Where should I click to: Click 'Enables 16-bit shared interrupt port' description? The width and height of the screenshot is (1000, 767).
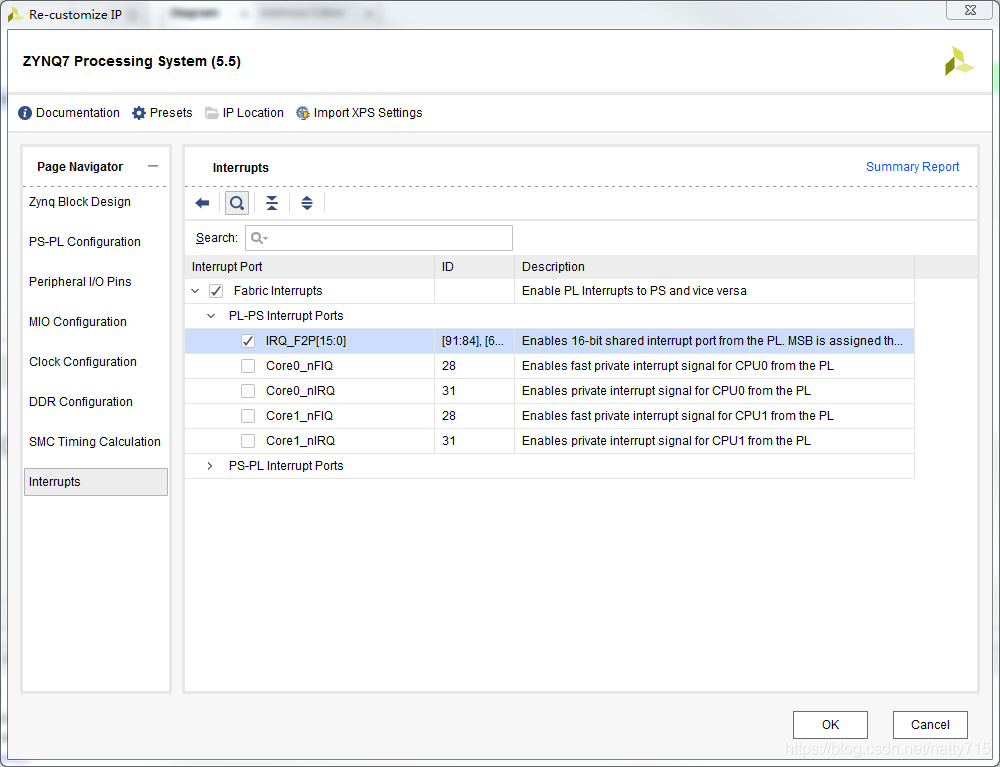tap(712, 341)
